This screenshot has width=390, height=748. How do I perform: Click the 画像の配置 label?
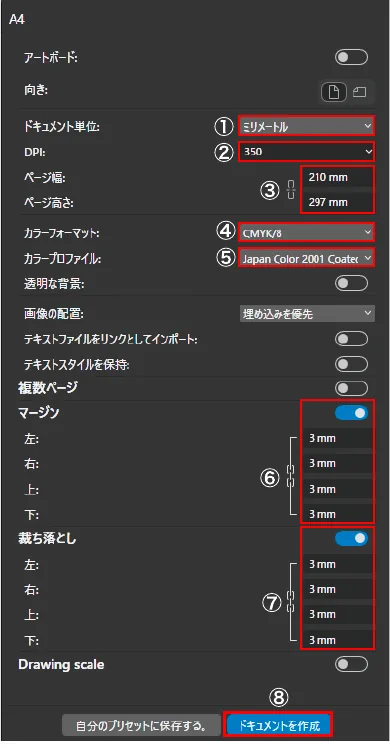coord(53,314)
